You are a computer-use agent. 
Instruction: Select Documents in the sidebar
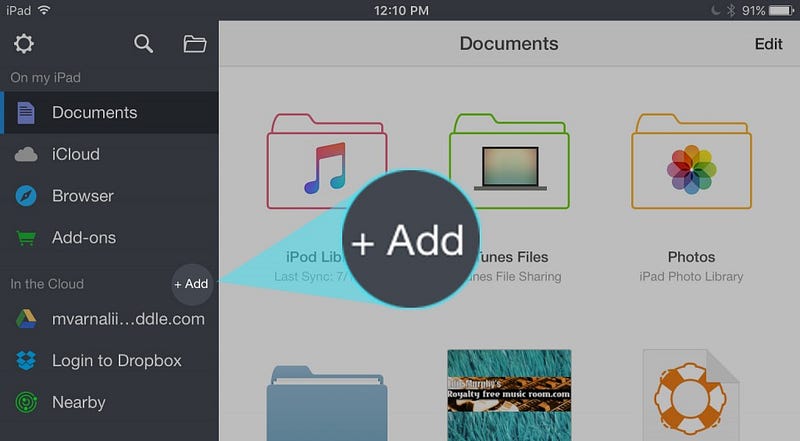[109, 113]
